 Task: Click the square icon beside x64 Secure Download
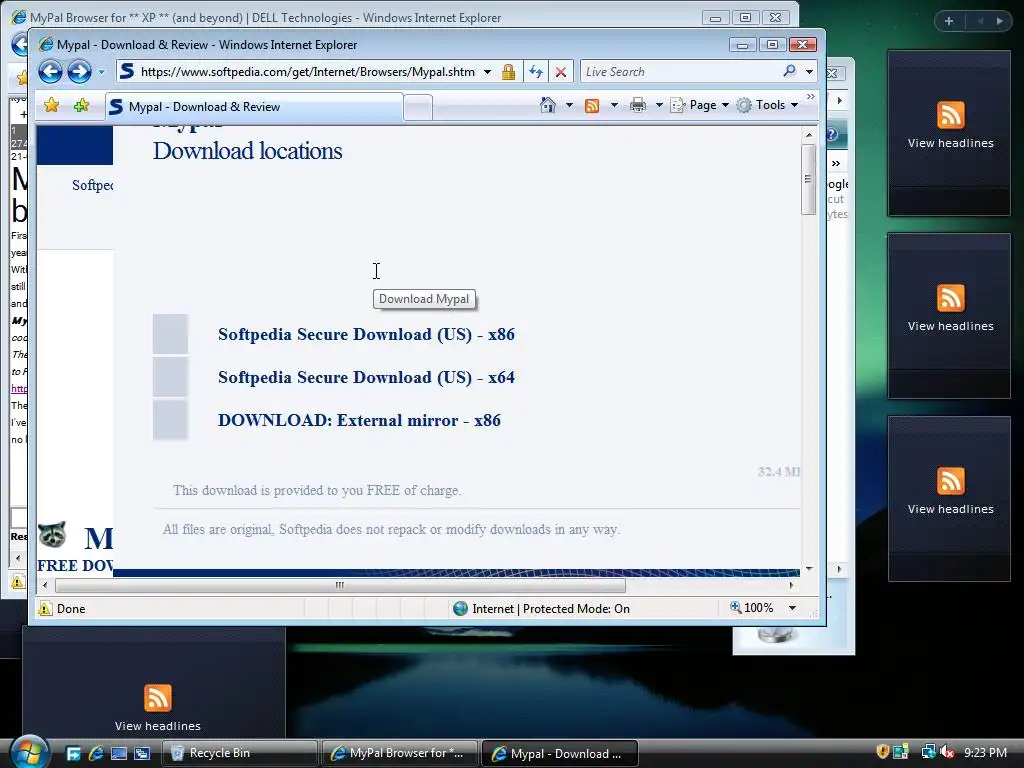tap(170, 377)
